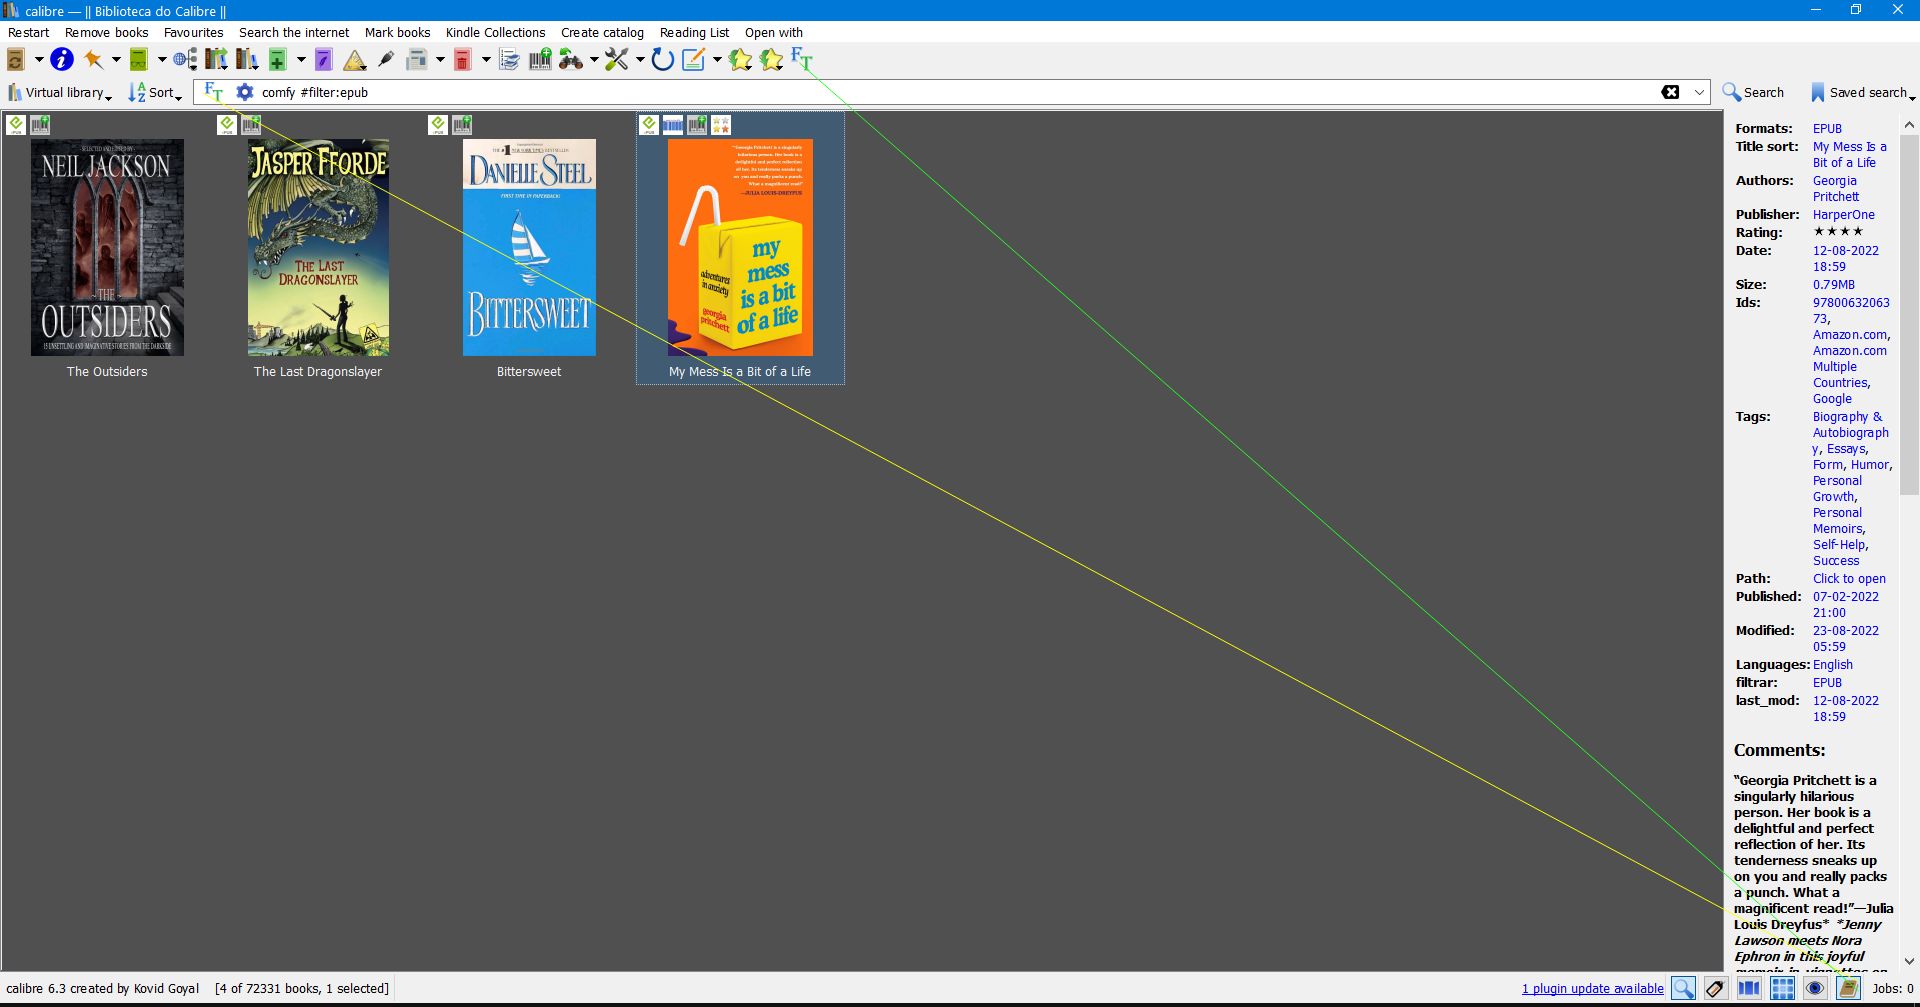
Task: Open dropdown arrow beside wrench tools icon
Action: pyautogui.click(x=640, y=60)
